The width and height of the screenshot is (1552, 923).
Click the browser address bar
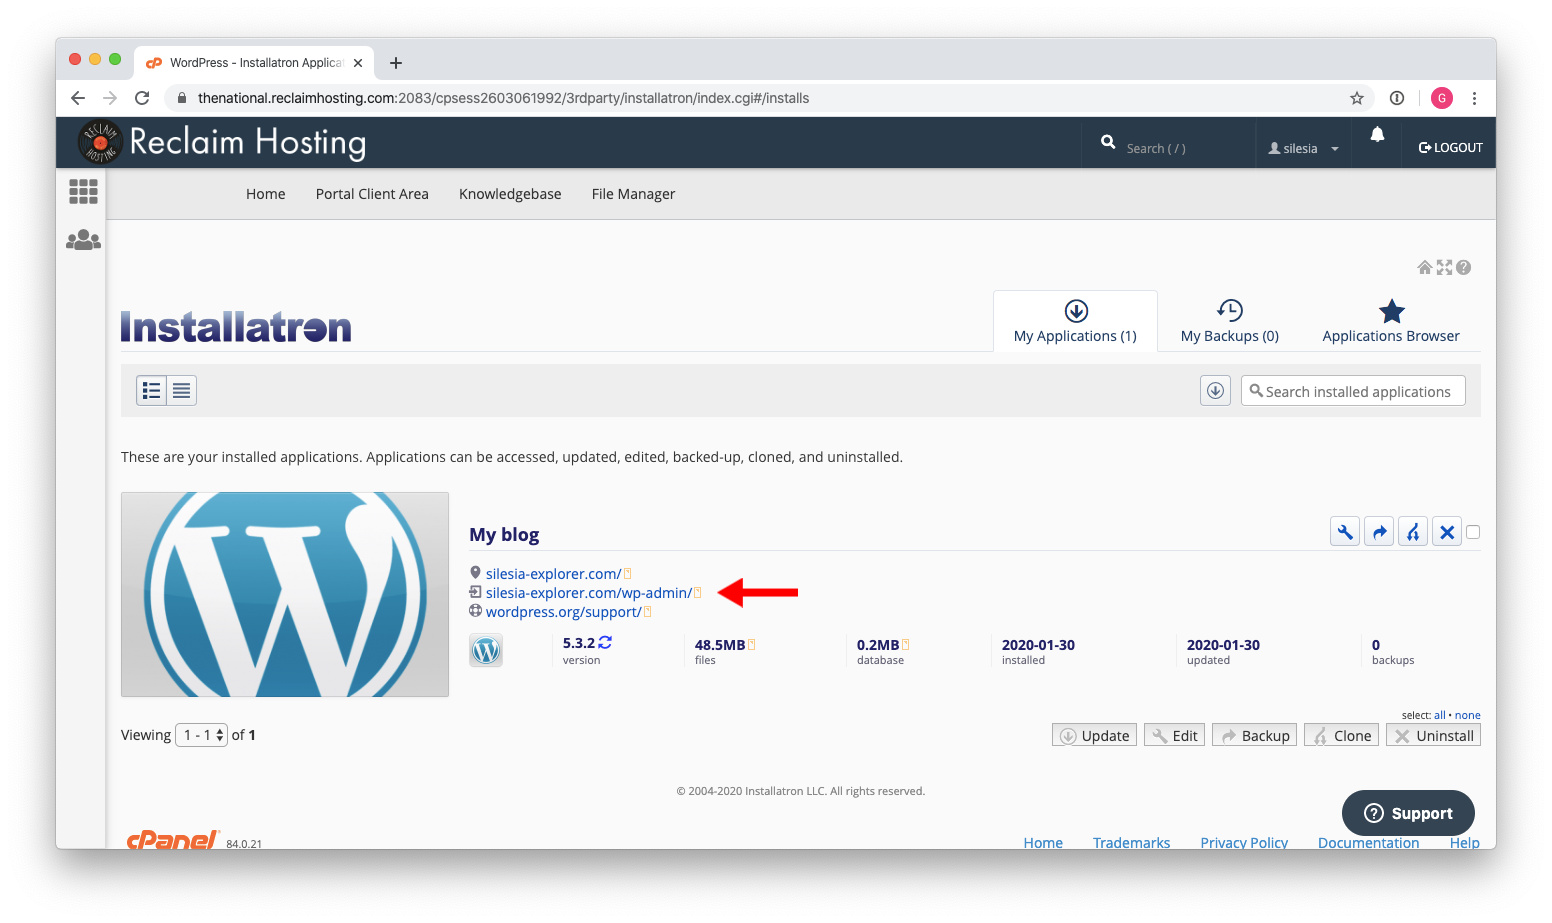[760, 98]
